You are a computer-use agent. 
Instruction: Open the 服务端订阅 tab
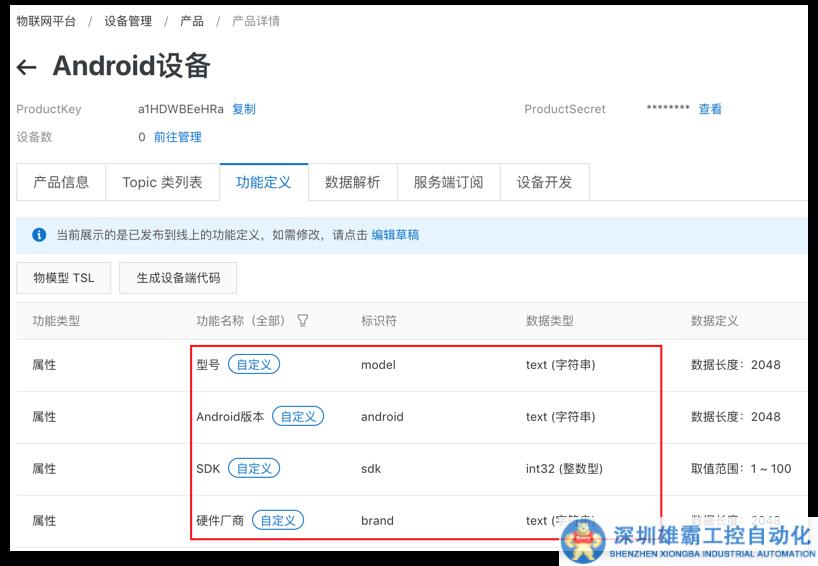tap(448, 182)
